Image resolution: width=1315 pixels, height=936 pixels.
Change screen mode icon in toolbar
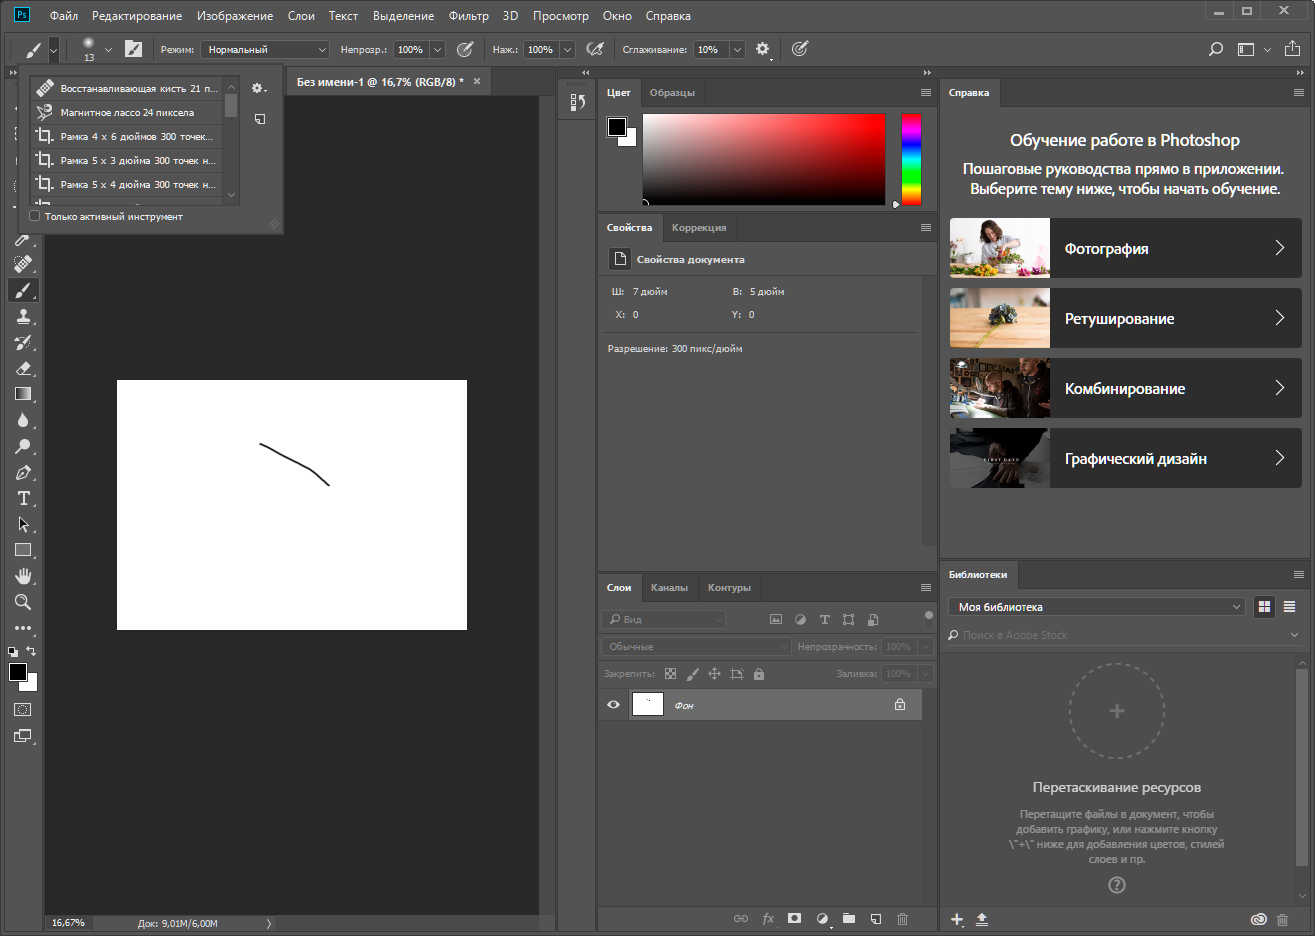(23, 736)
